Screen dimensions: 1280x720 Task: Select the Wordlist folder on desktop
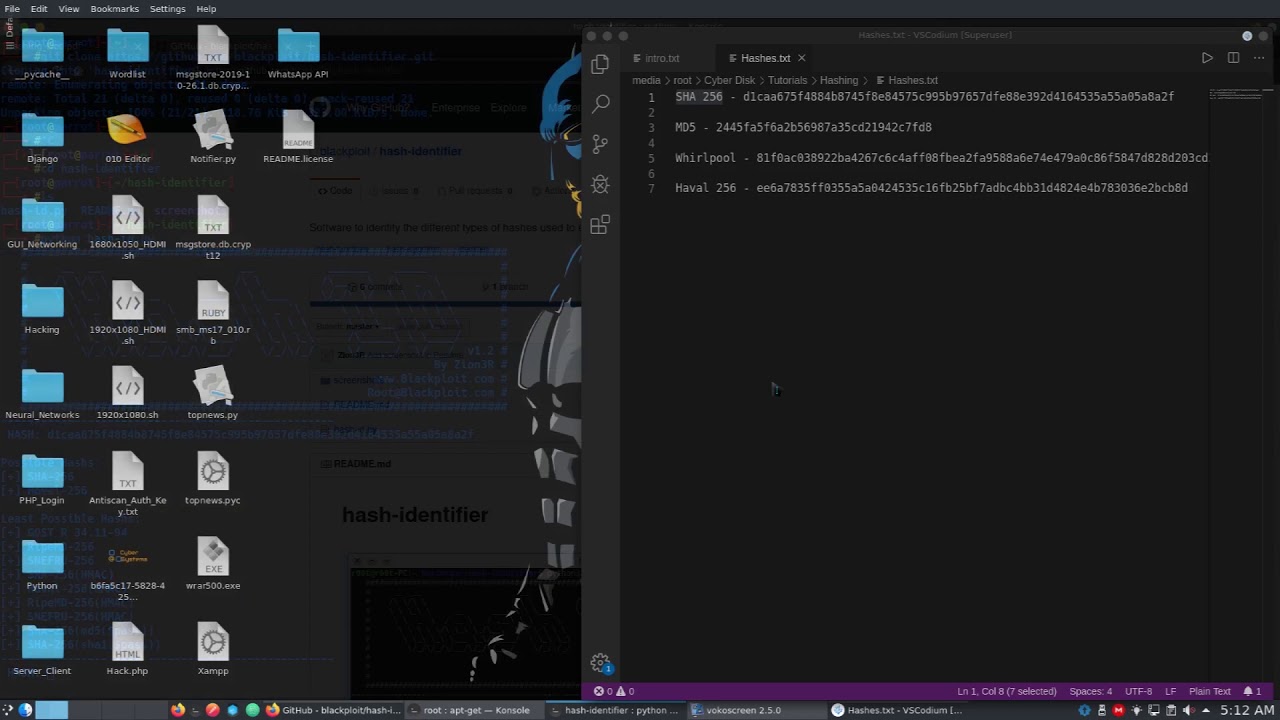(128, 54)
